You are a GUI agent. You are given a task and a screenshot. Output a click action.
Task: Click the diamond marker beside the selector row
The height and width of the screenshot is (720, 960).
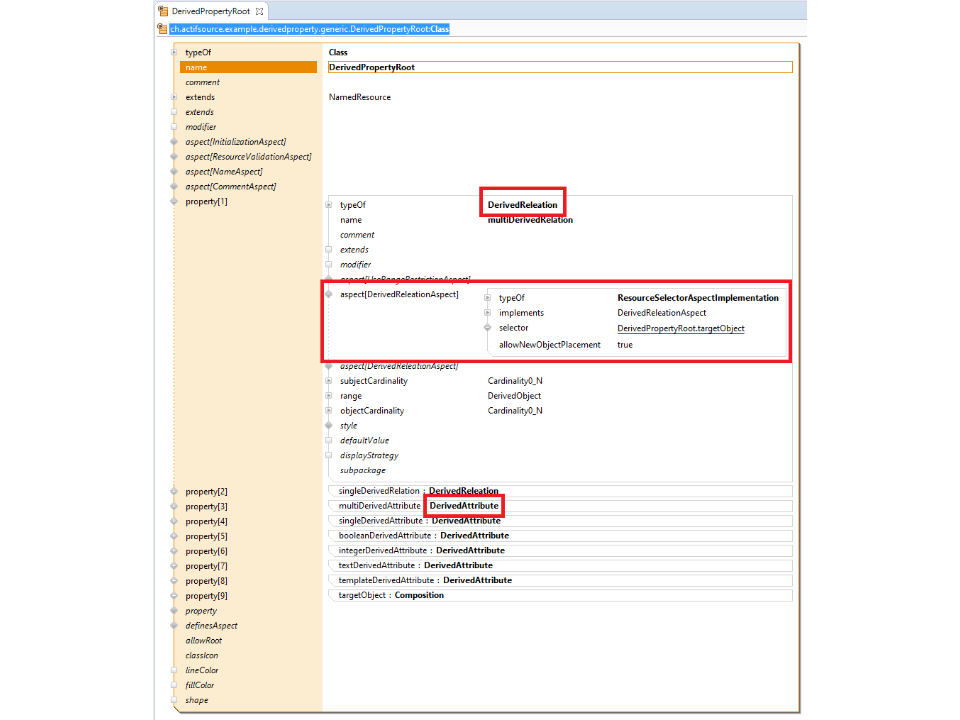tap(487, 328)
